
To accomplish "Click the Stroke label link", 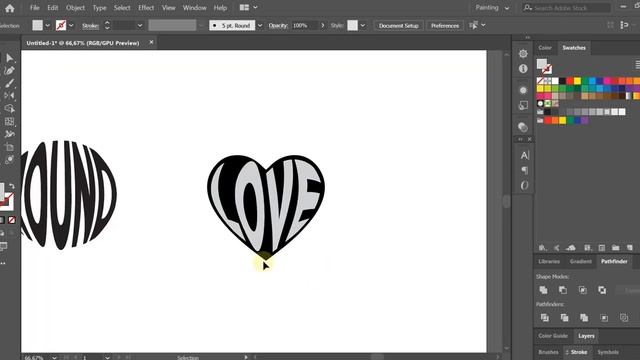I will [x=90, y=26].
